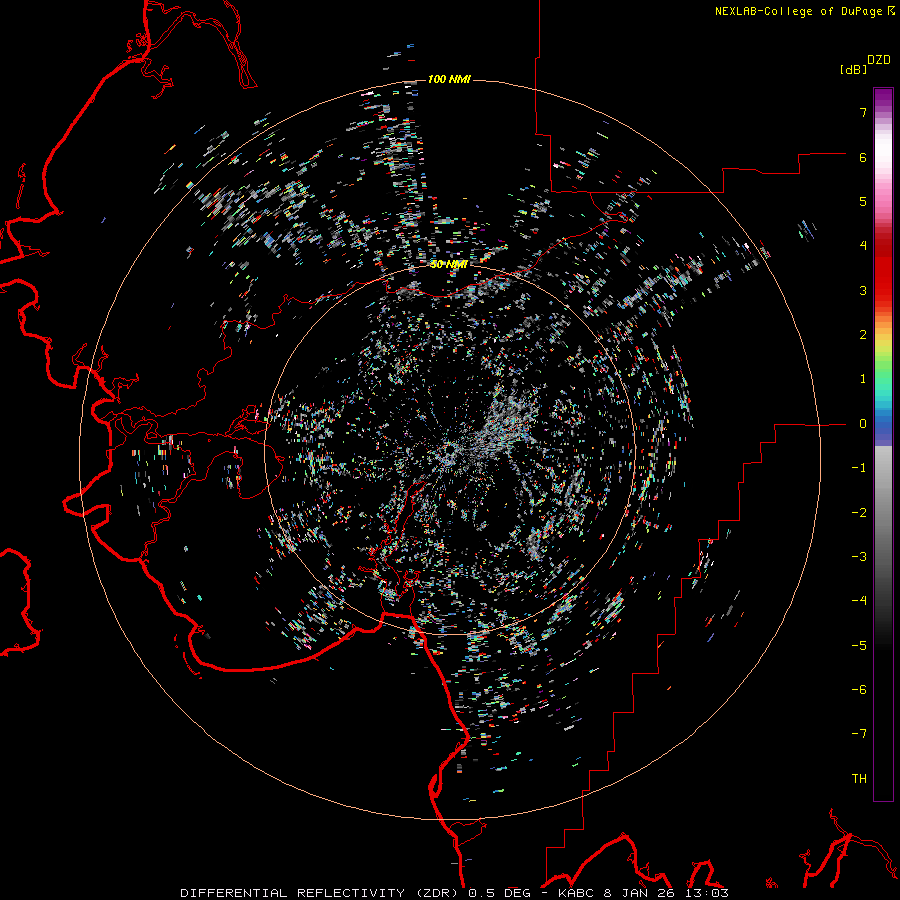Click the 100 NMI range ring label
Viewport: 900px width, 900px height.
449,79
